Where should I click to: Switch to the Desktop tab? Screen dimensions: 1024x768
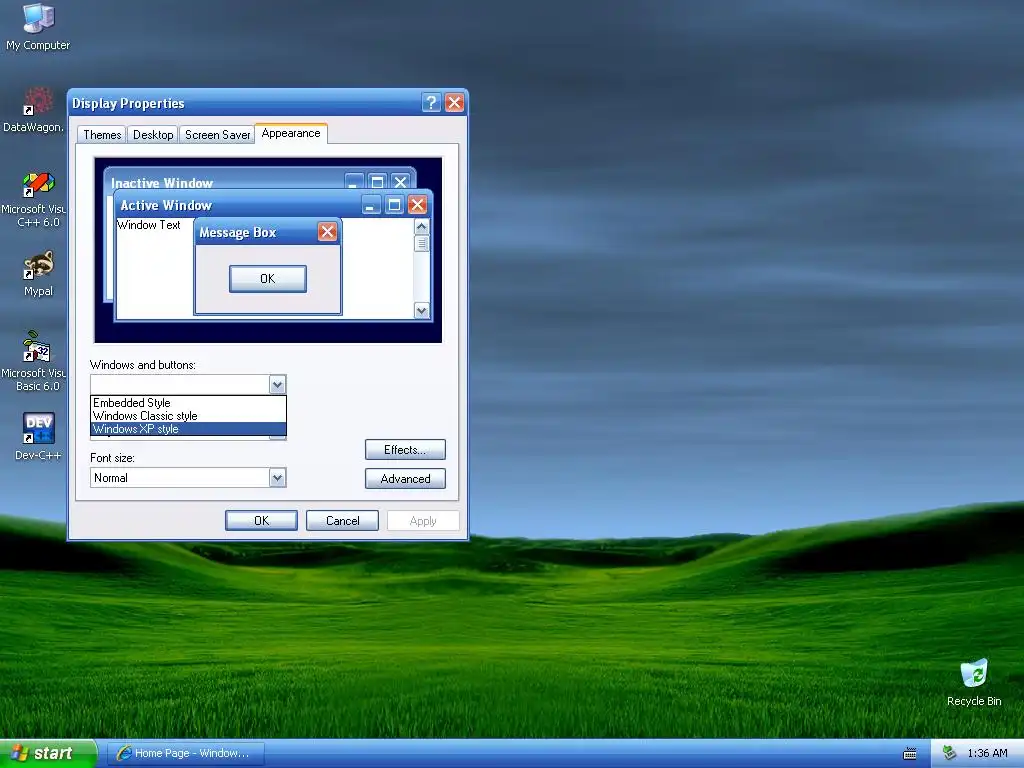click(153, 135)
